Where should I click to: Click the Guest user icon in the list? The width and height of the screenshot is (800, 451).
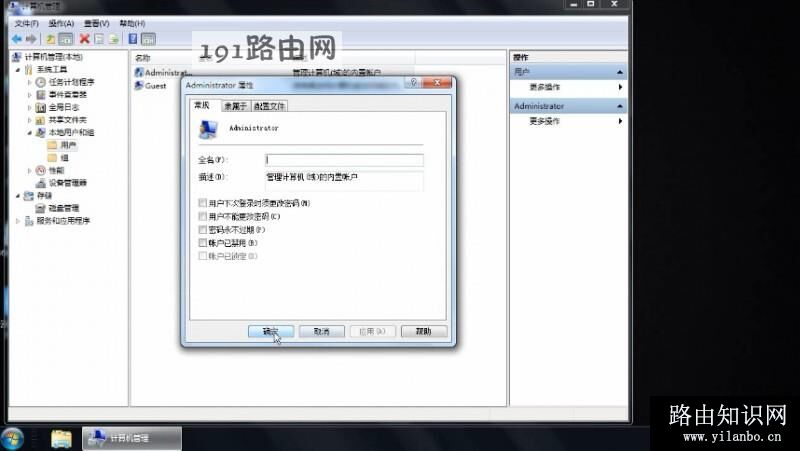click(139, 86)
